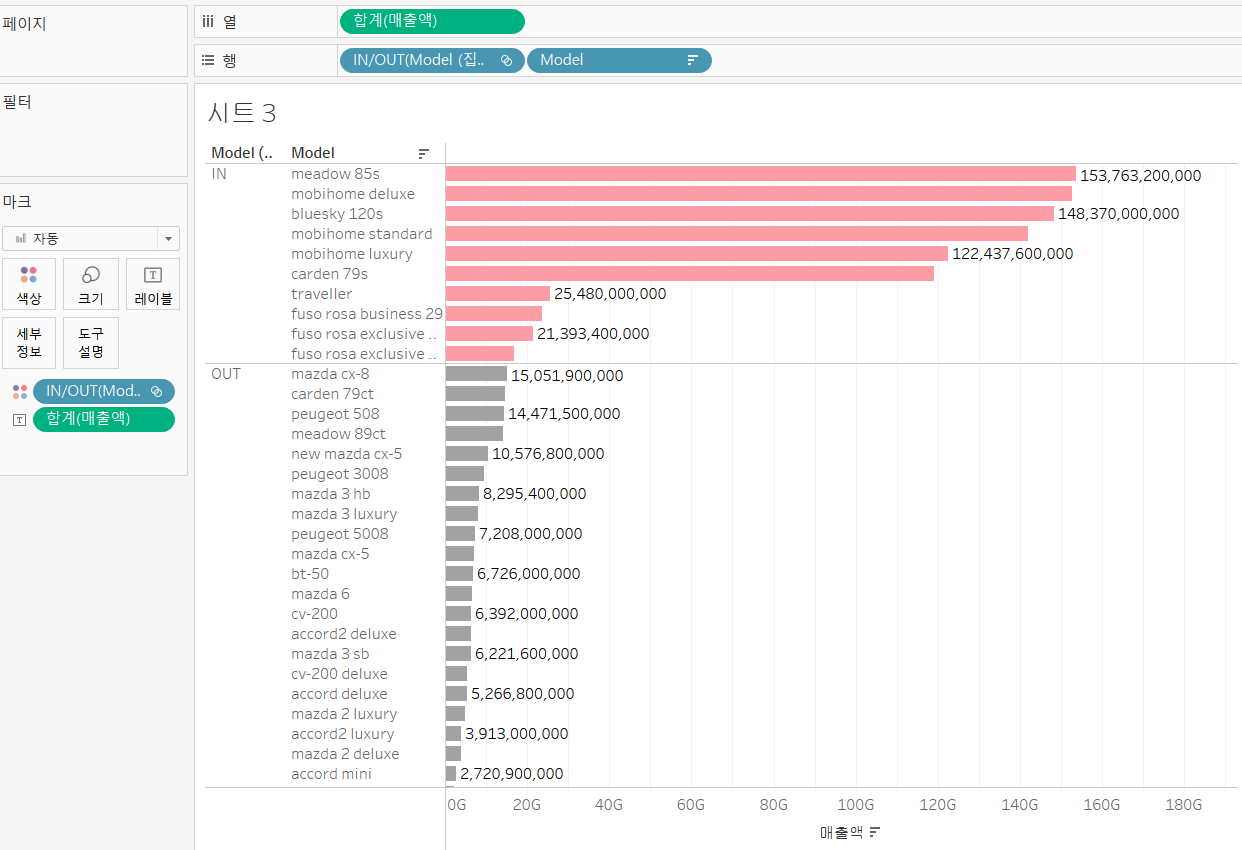Click the peugeot 3008 row label
This screenshot has width=1242, height=850.
point(340,474)
